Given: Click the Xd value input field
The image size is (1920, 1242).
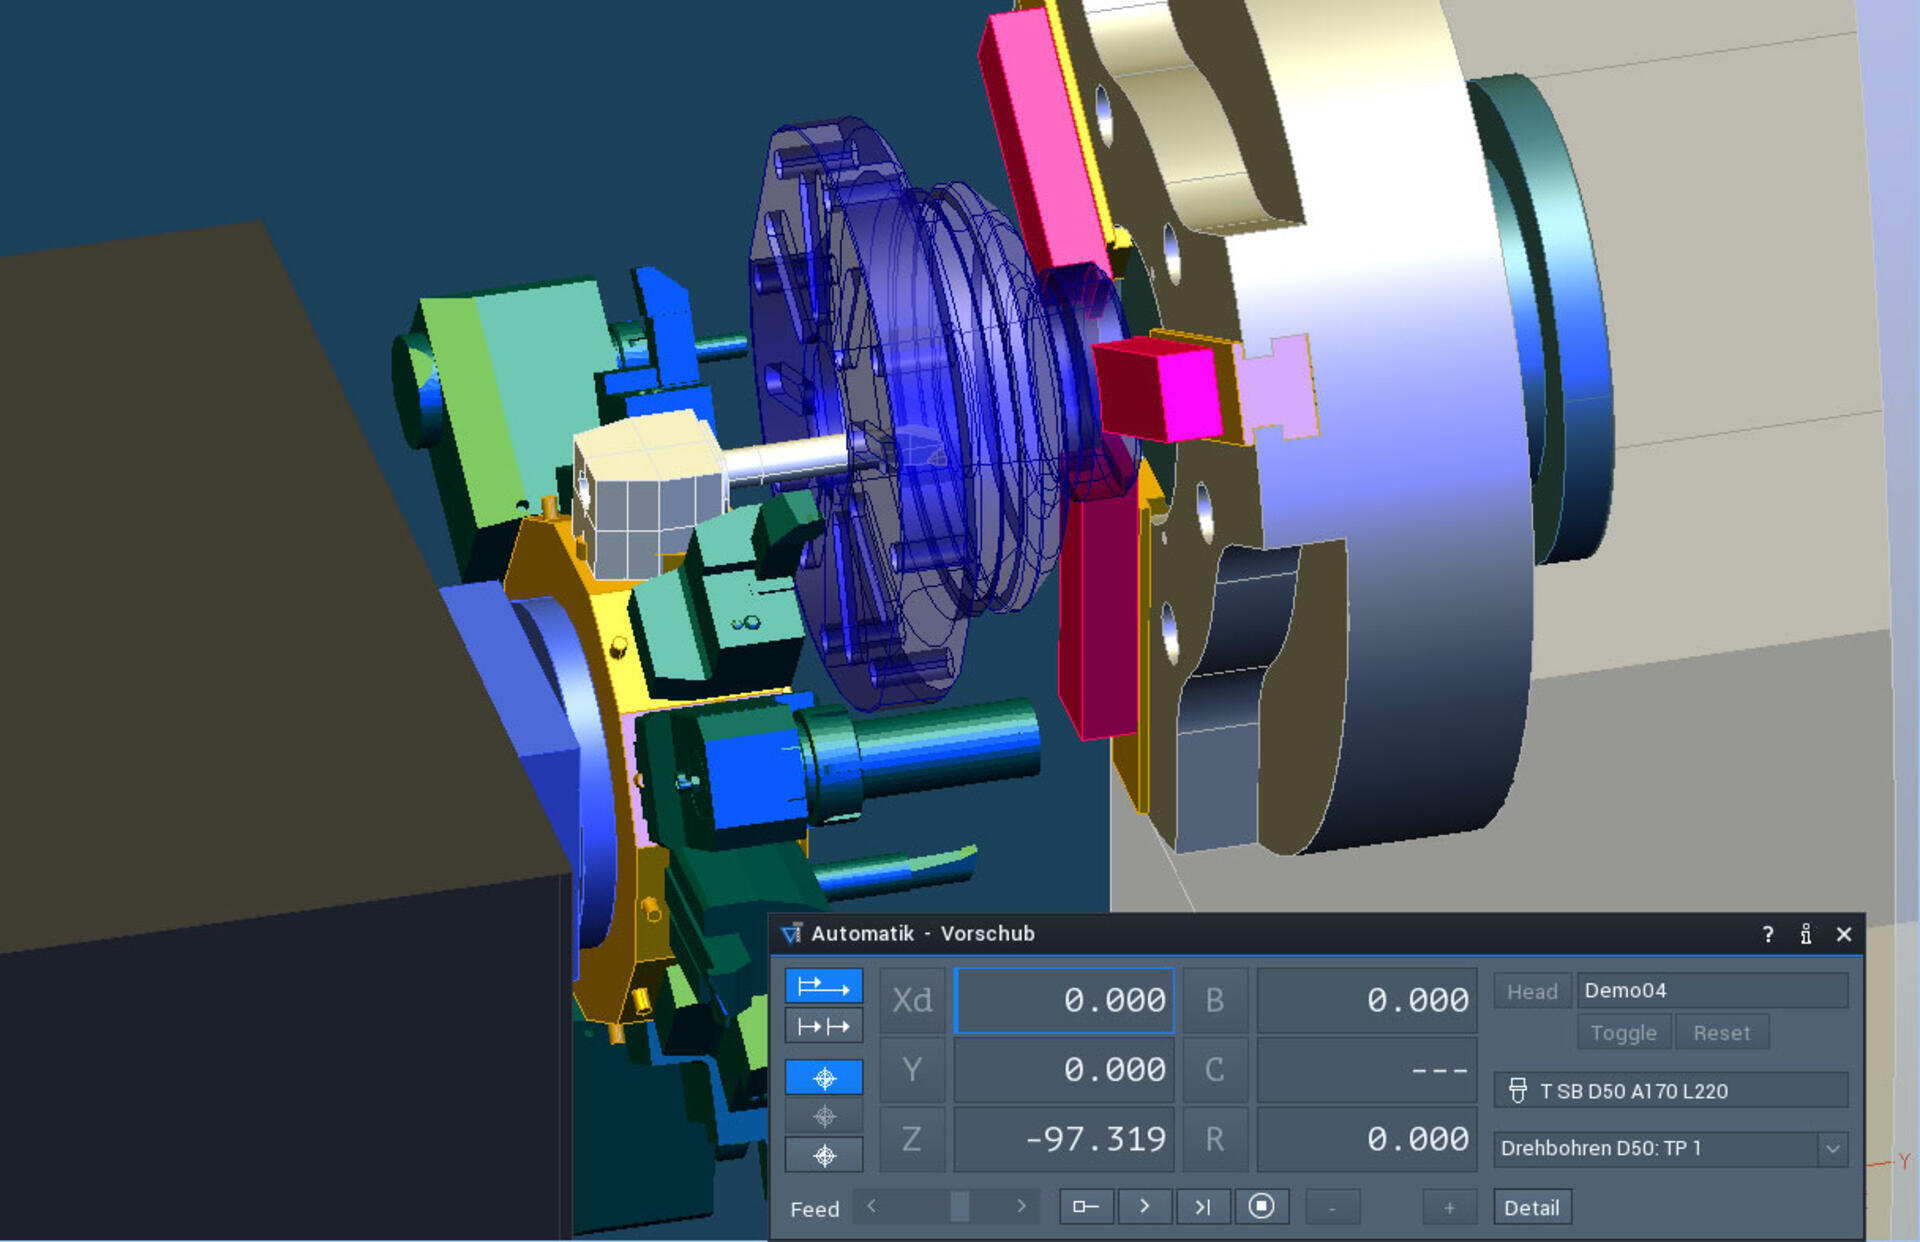Looking at the screenshot, I should [x=1064, y=1000].
